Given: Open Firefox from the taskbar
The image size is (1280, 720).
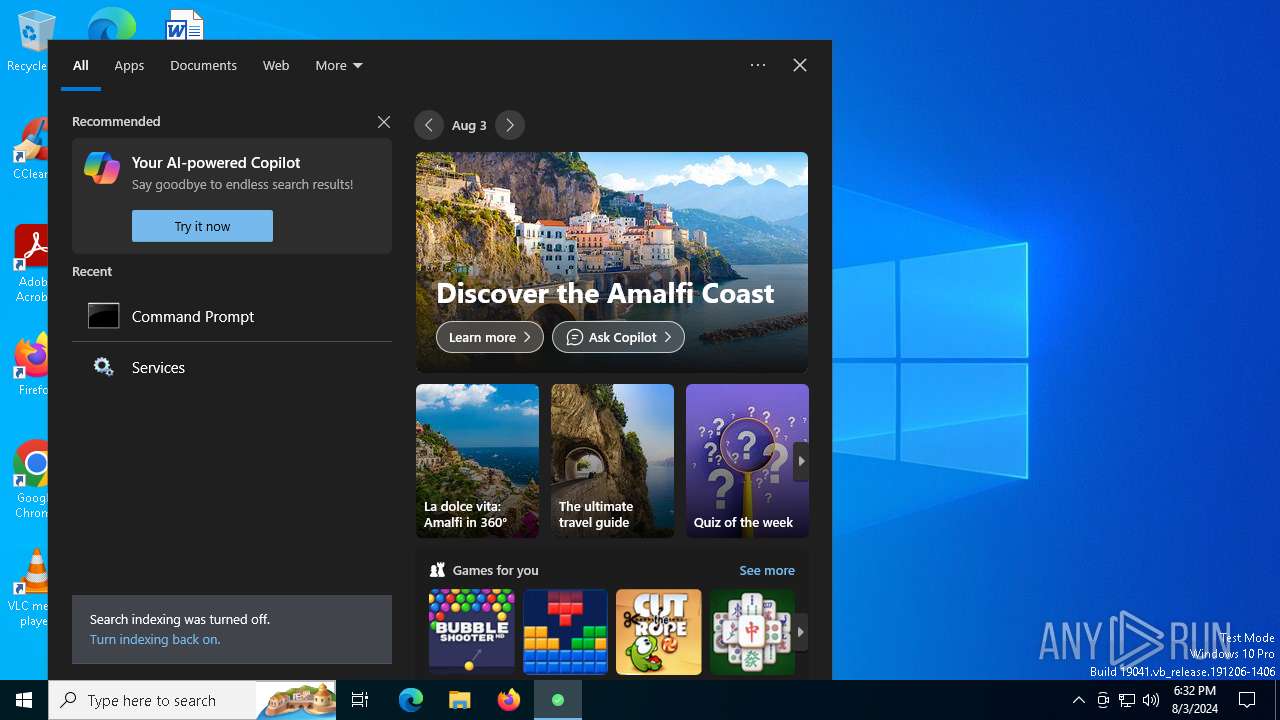Looking at the screenshot, I should [x=509, y=700].
